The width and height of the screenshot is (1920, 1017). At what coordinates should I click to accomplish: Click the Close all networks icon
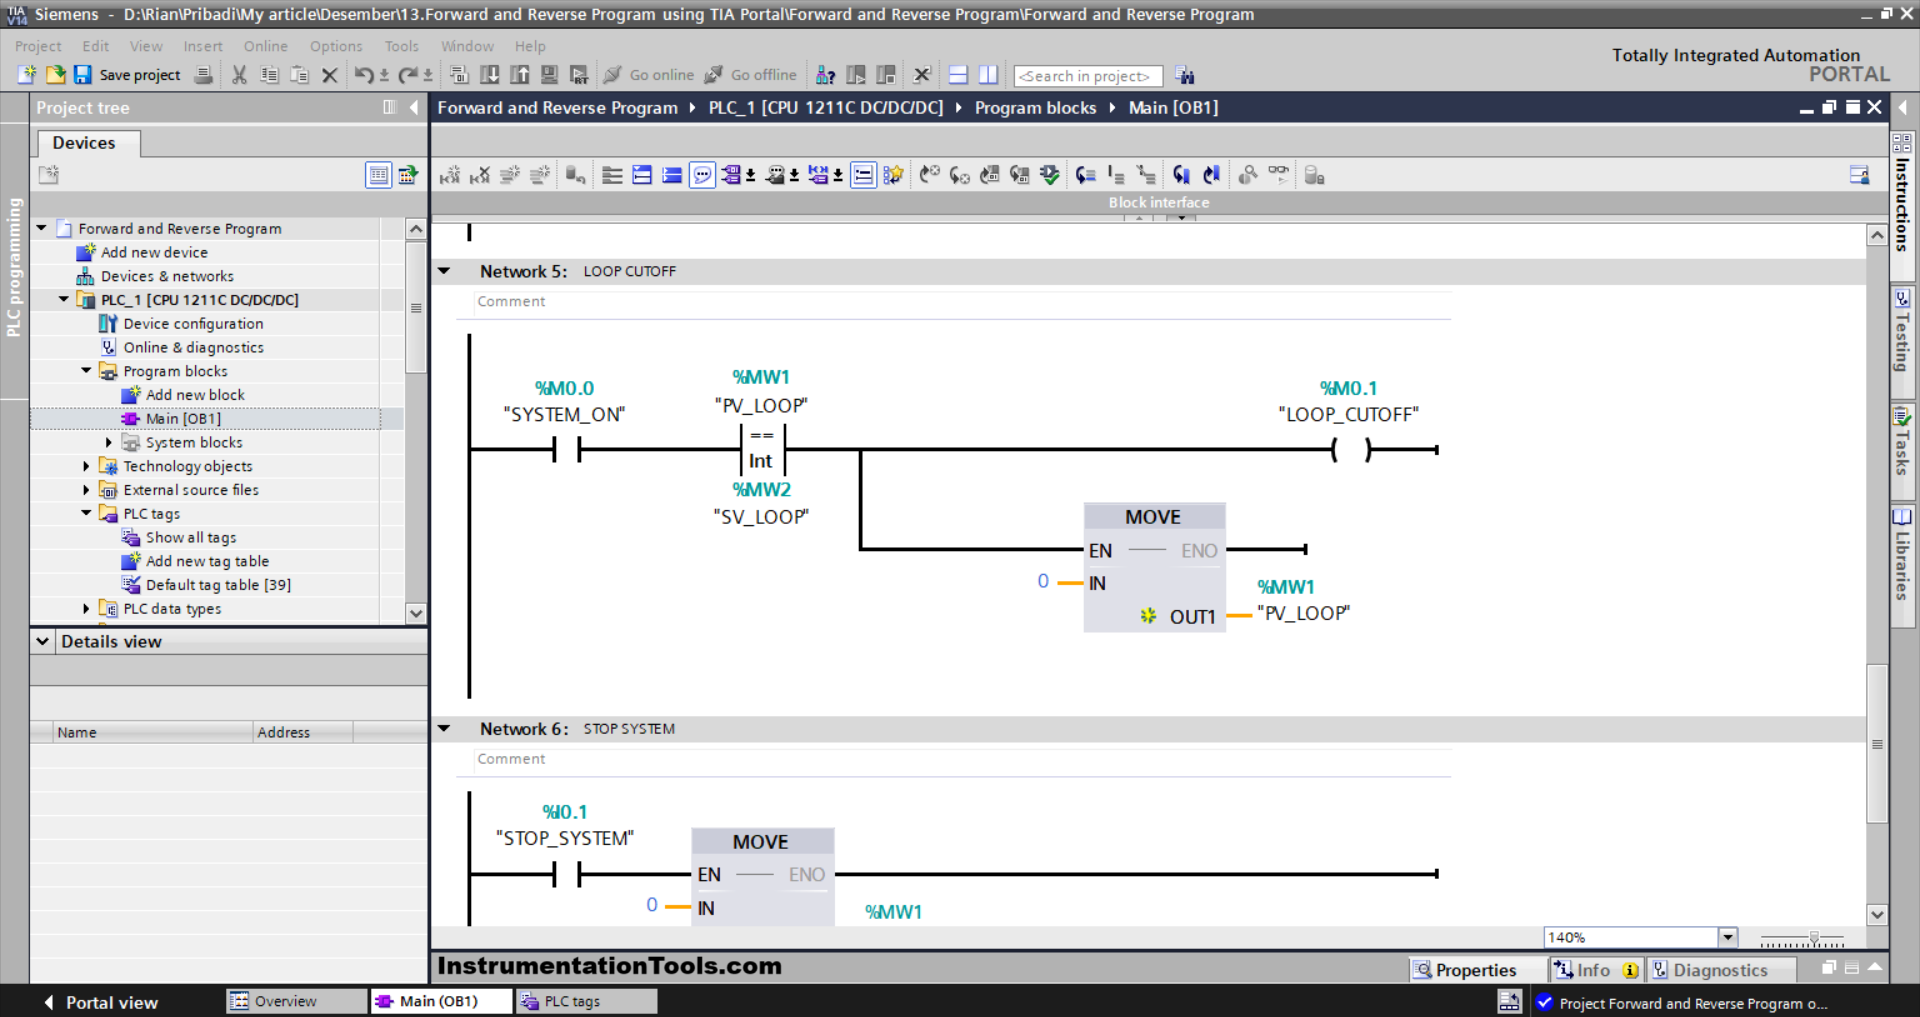[672, 175]
